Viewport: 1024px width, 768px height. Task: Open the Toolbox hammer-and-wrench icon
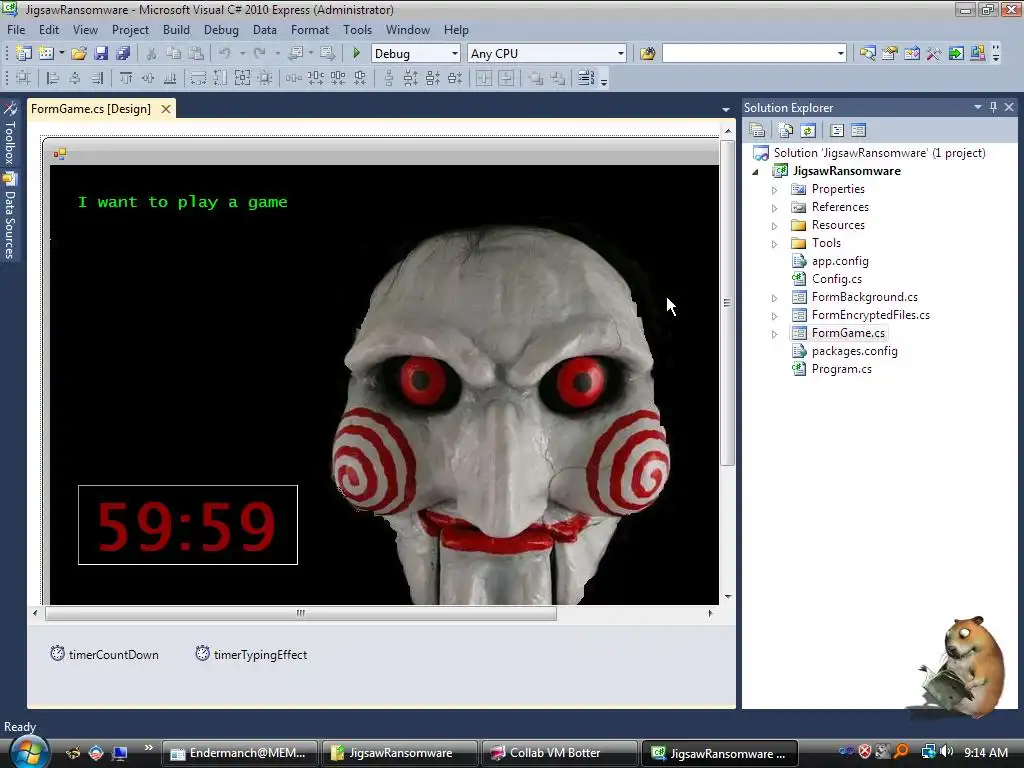point(934,54)
